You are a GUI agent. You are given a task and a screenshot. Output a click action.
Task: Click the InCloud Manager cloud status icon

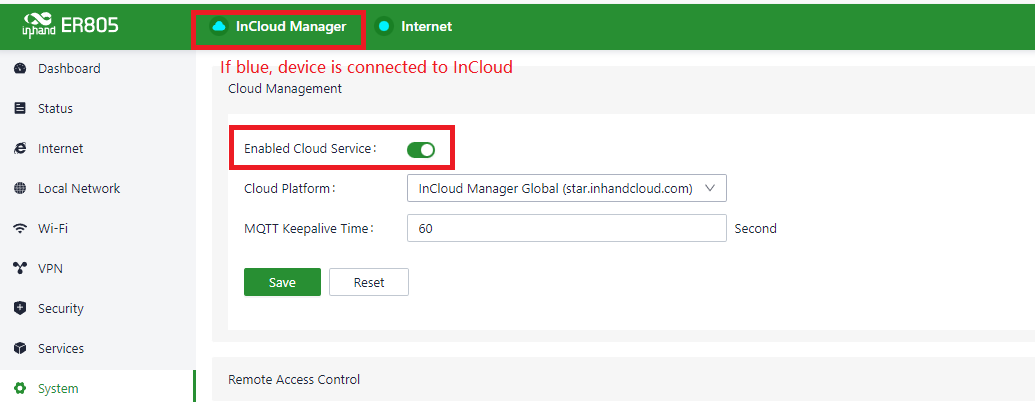coord(218,26)
